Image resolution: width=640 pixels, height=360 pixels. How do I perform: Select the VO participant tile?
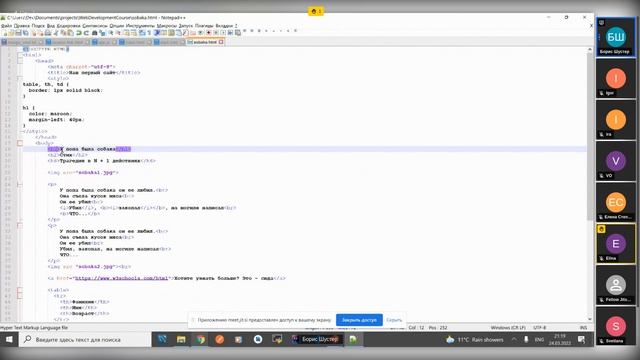coord(616,161)
